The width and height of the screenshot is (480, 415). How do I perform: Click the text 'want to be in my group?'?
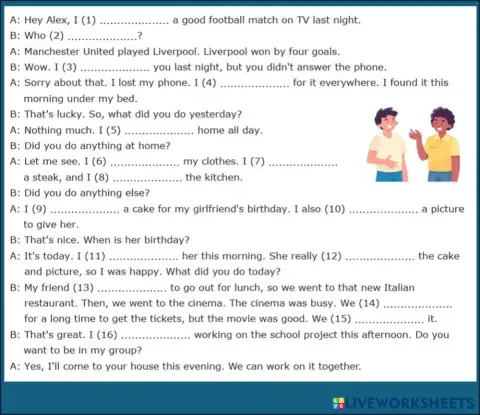click(x=83, y=351)
